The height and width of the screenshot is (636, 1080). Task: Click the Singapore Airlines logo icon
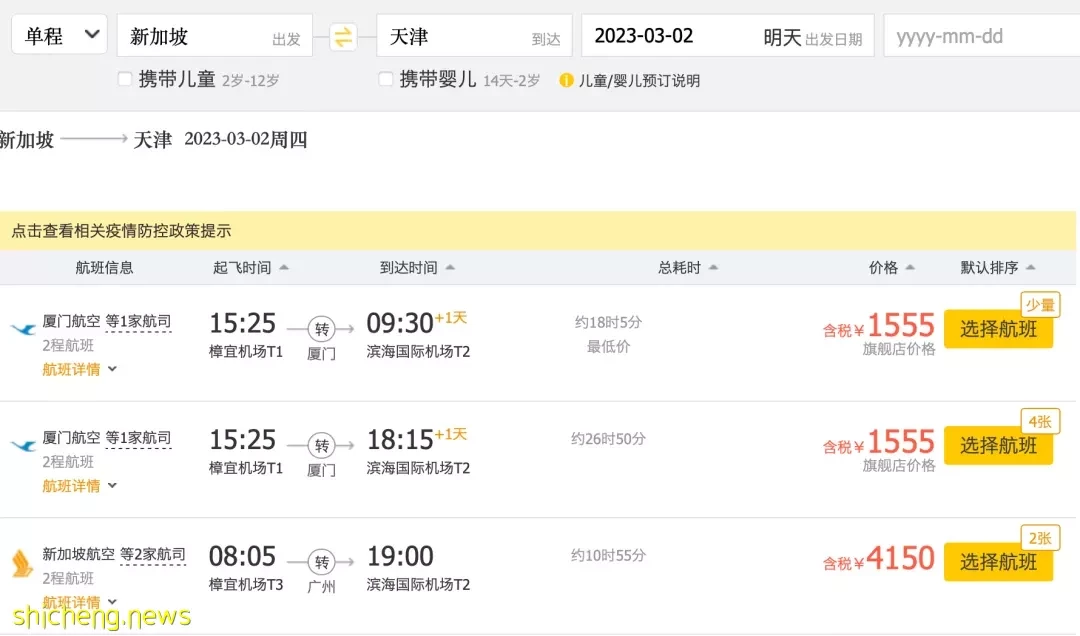point(23,562)
